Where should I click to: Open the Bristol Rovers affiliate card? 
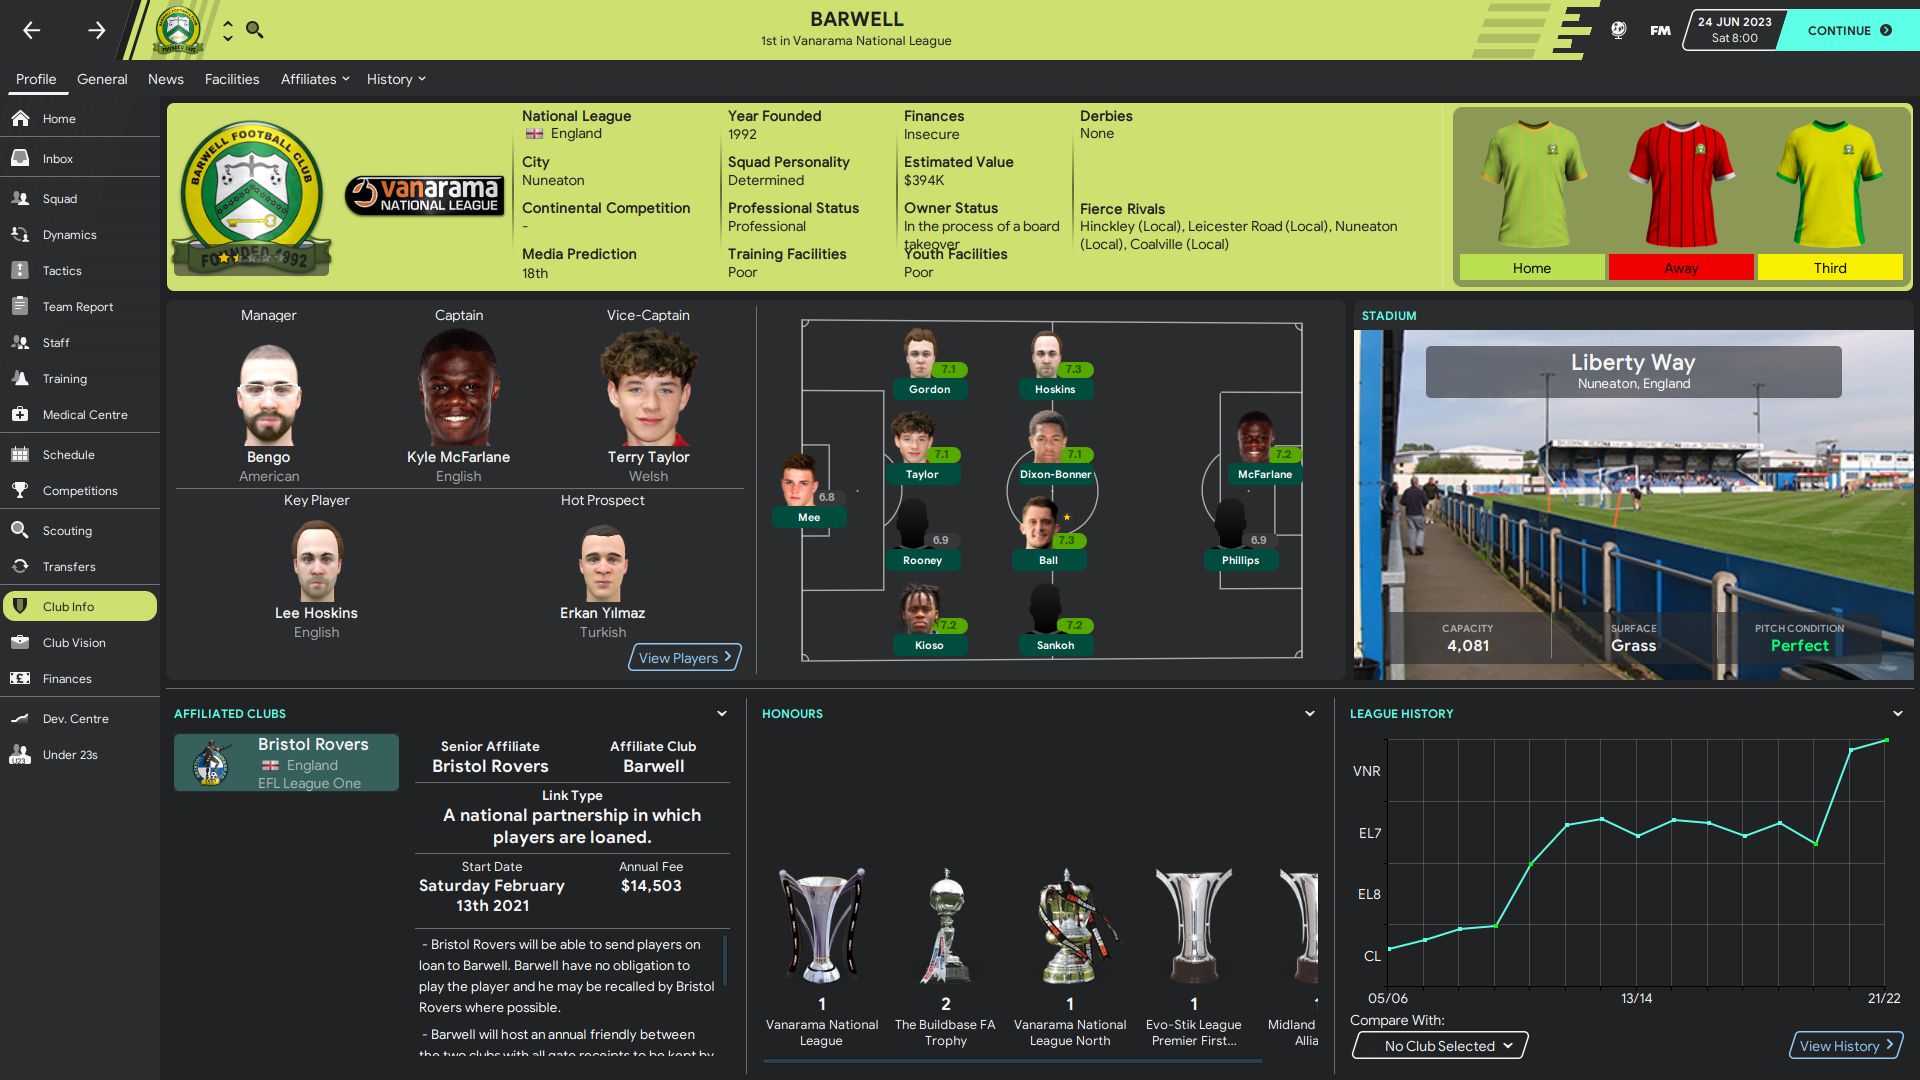click(x=286, y=763)
